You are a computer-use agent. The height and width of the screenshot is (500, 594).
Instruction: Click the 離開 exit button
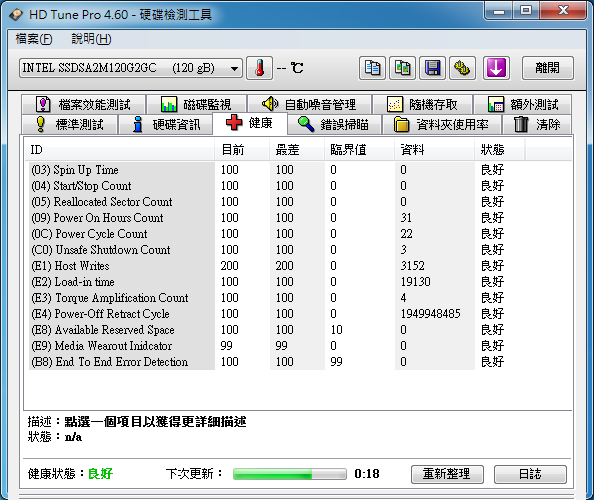(x=548, y=68)
